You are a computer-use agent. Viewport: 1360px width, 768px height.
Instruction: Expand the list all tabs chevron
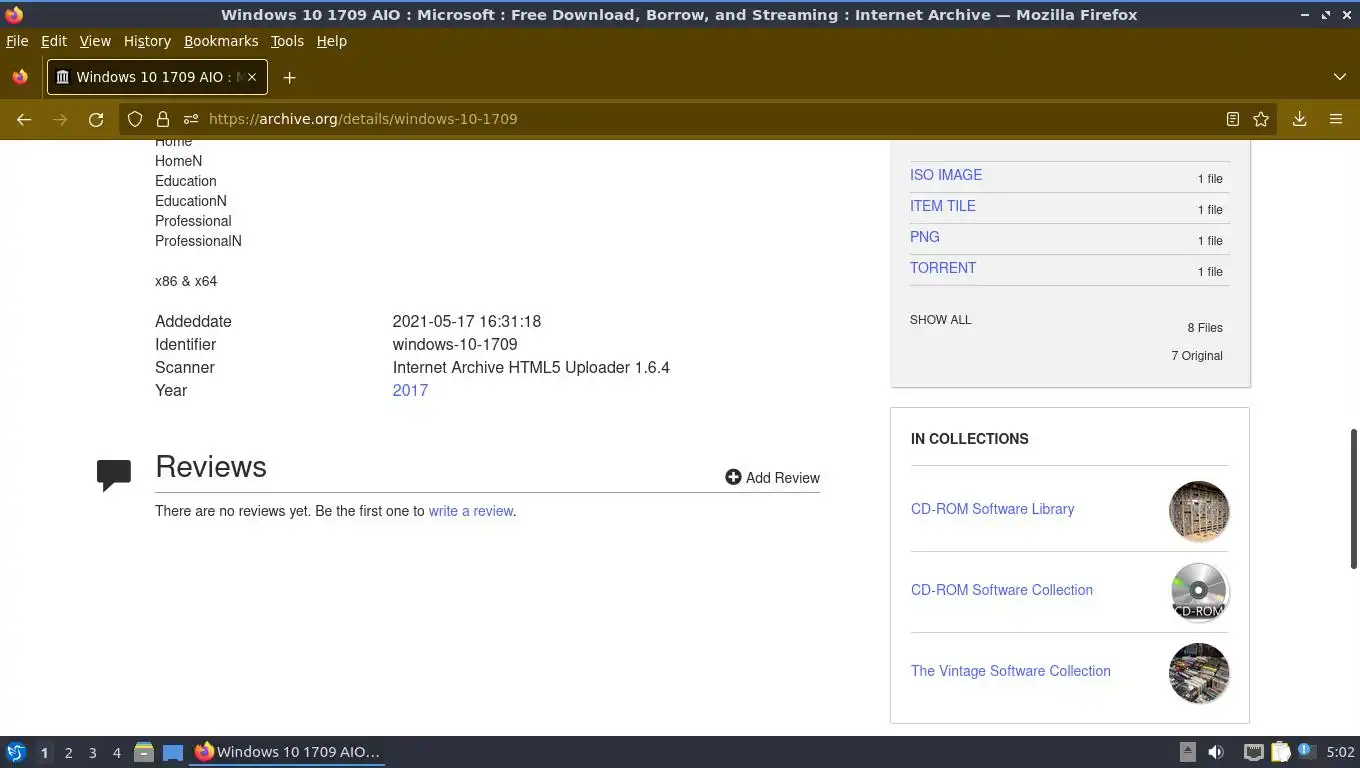1340,77
